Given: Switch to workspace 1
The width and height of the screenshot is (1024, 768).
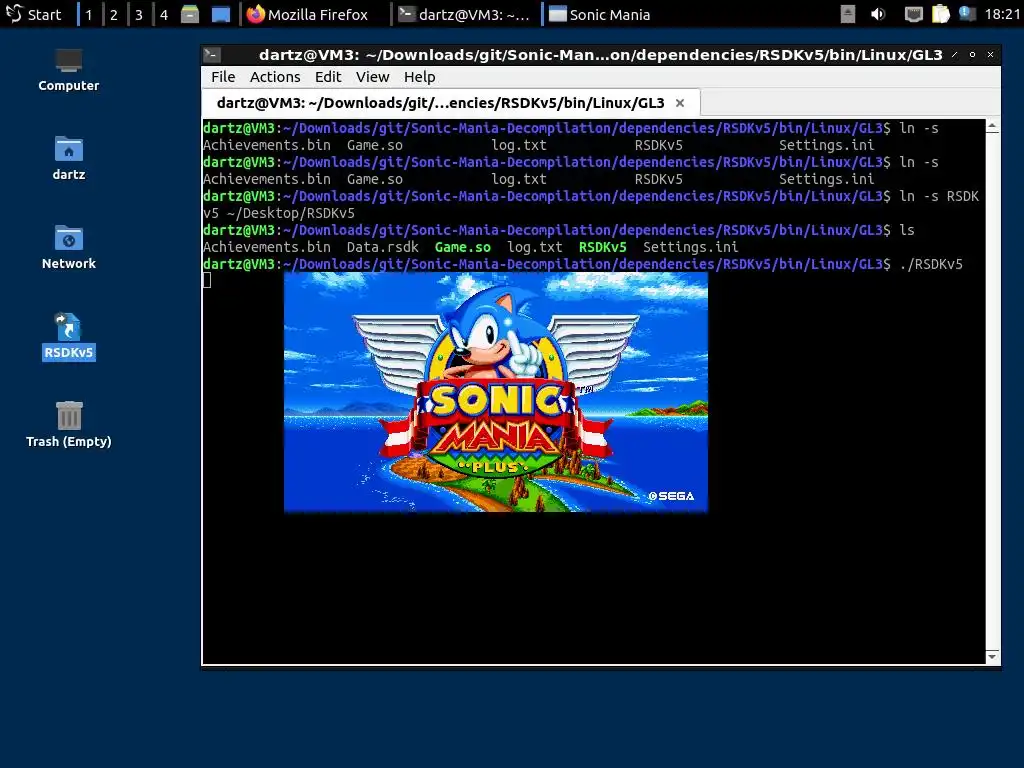Looking at the screenshot, I should click(89, 14).
